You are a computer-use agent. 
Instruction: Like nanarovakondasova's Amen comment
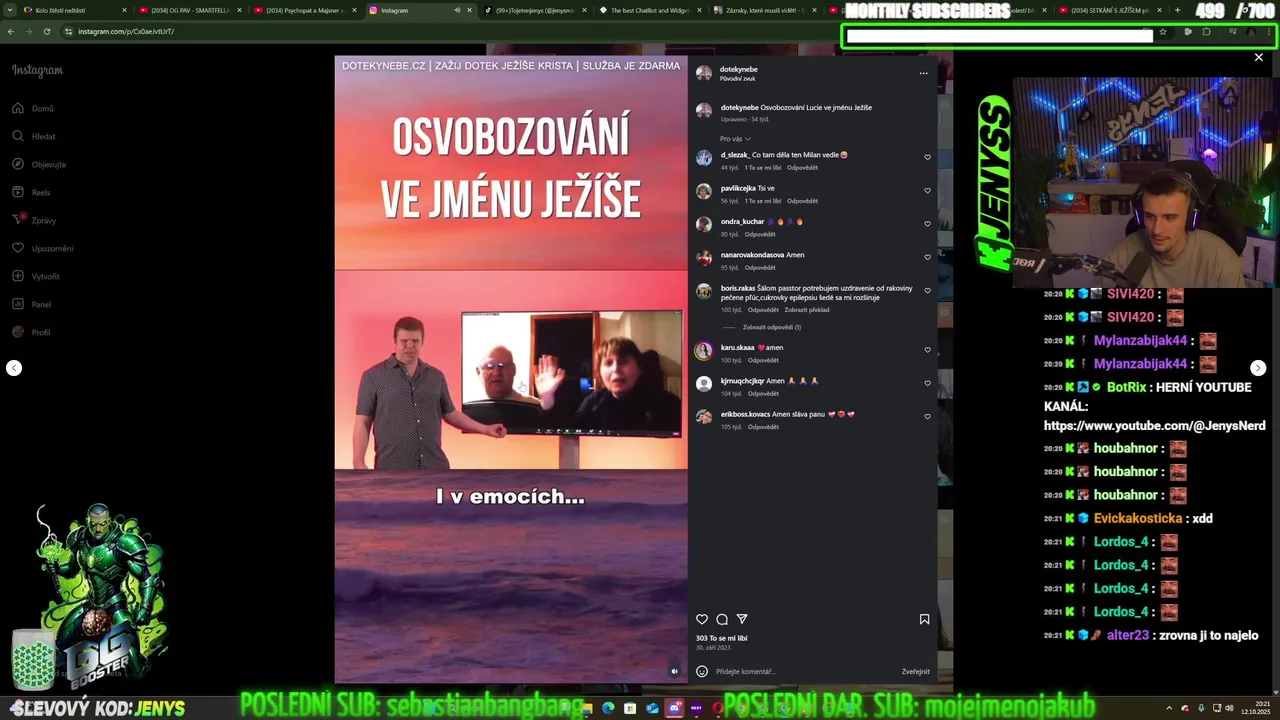pyautogui.click(x=927, y=257)
